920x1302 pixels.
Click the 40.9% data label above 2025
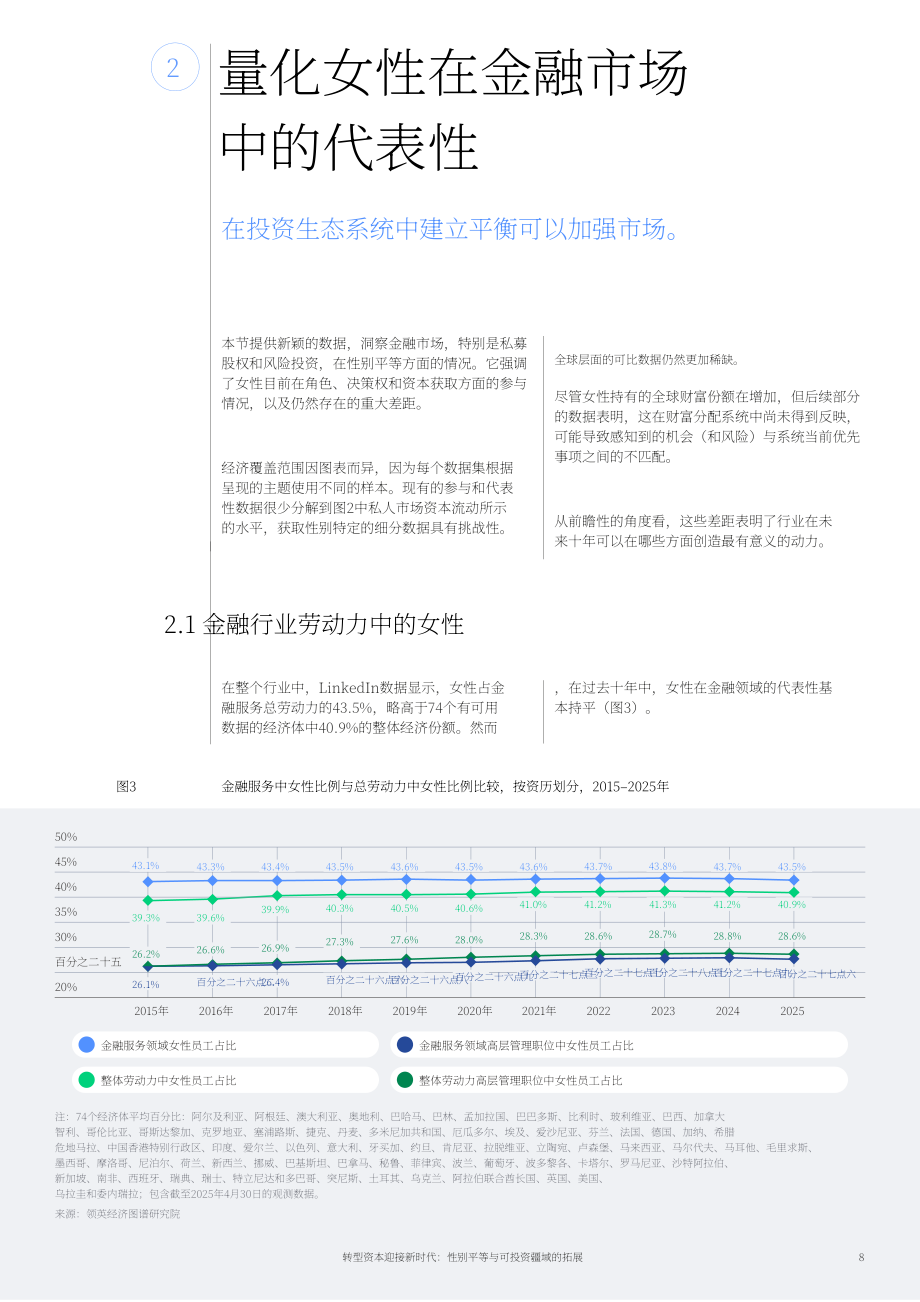[791, 905]
